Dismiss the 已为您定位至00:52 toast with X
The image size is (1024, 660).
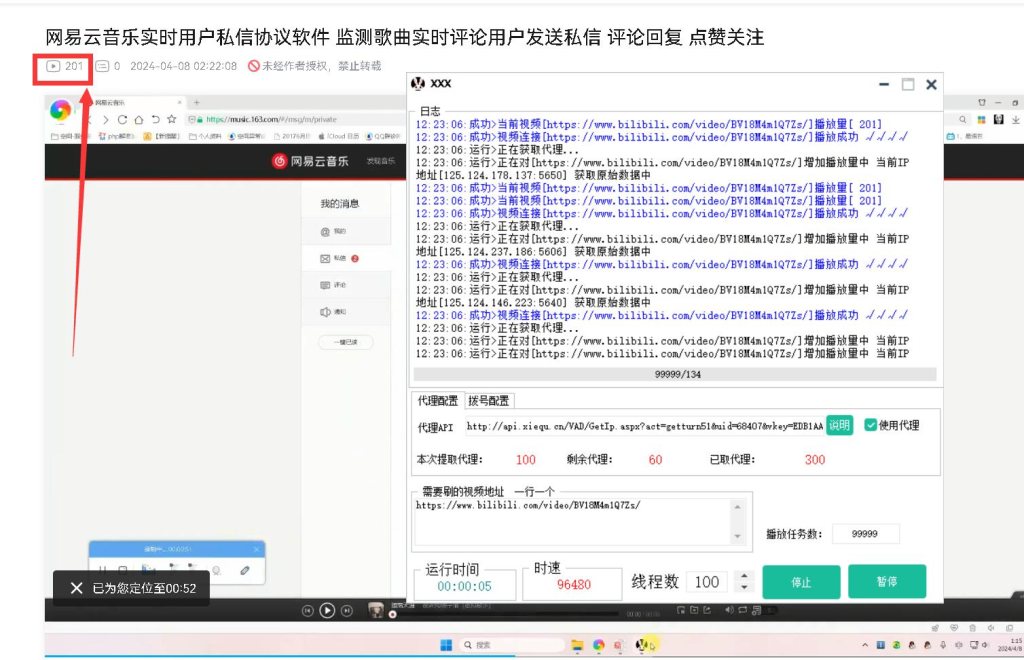pos(76,588)
